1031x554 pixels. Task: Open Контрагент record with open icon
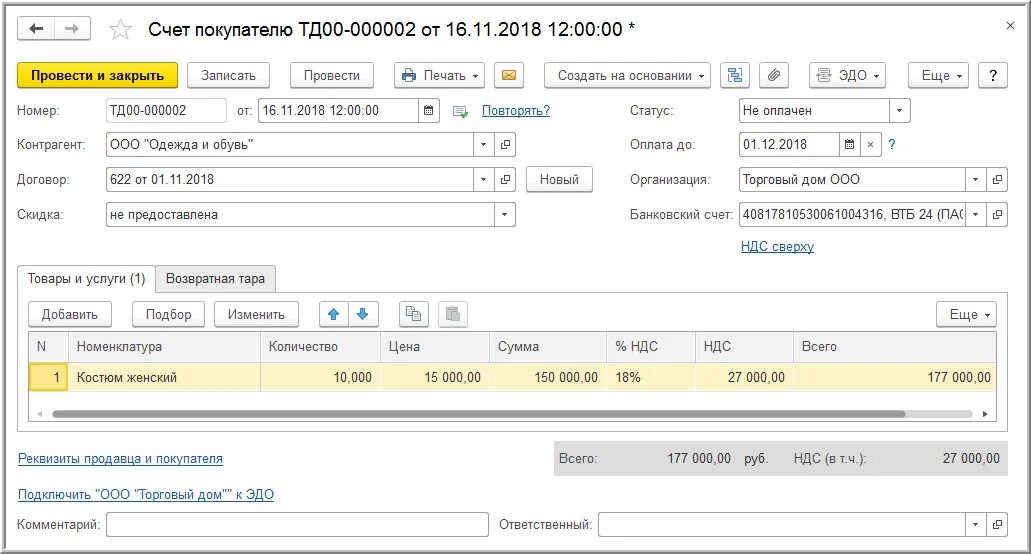click(x=505, y=145)
